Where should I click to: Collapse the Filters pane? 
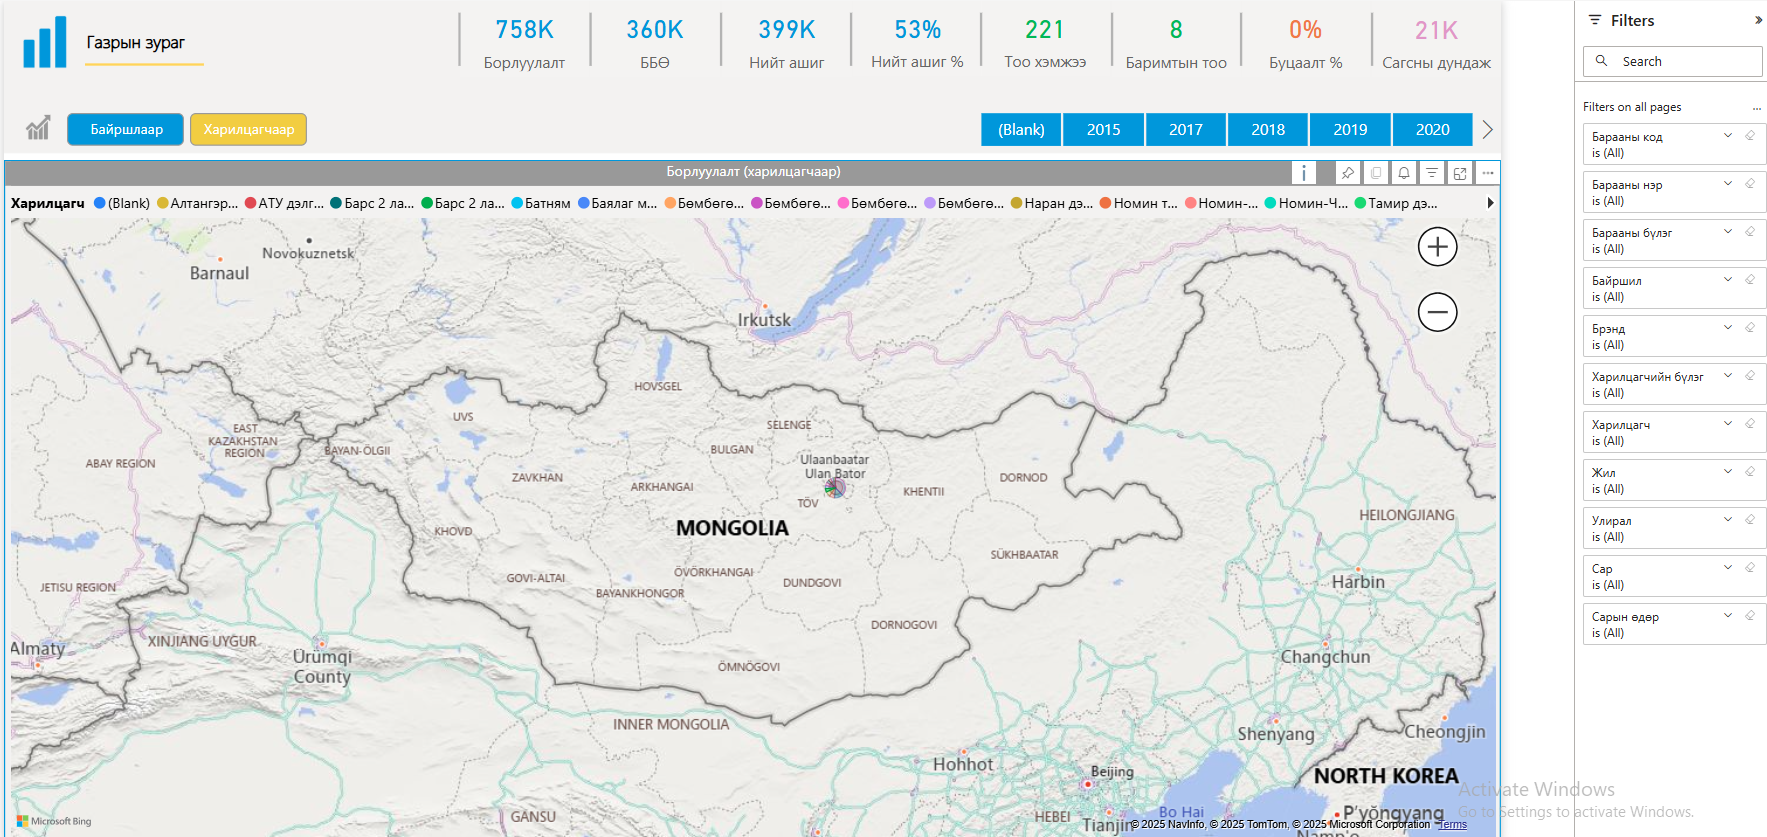click(x=1758, y=20)
